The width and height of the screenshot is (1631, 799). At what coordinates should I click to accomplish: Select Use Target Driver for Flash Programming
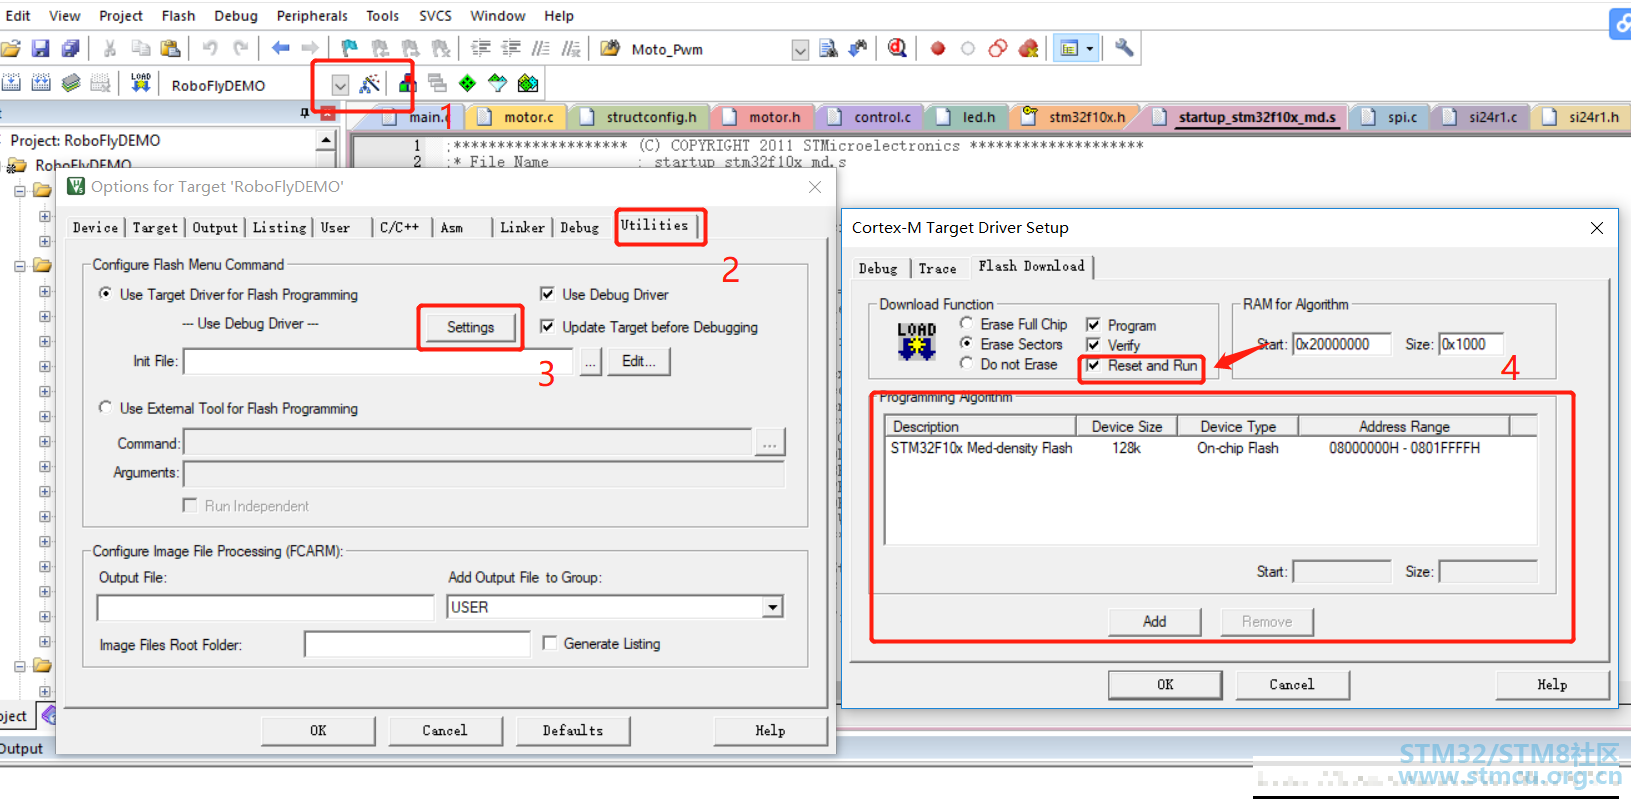pos(105,293)
